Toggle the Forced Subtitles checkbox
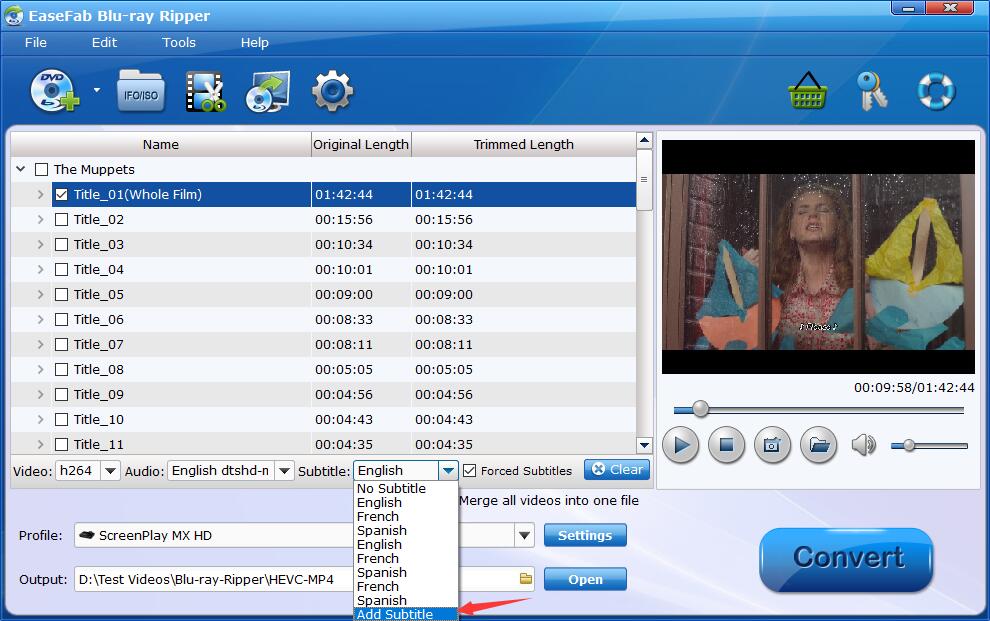The height and width of the screenshot is (621, 990). 469,471
